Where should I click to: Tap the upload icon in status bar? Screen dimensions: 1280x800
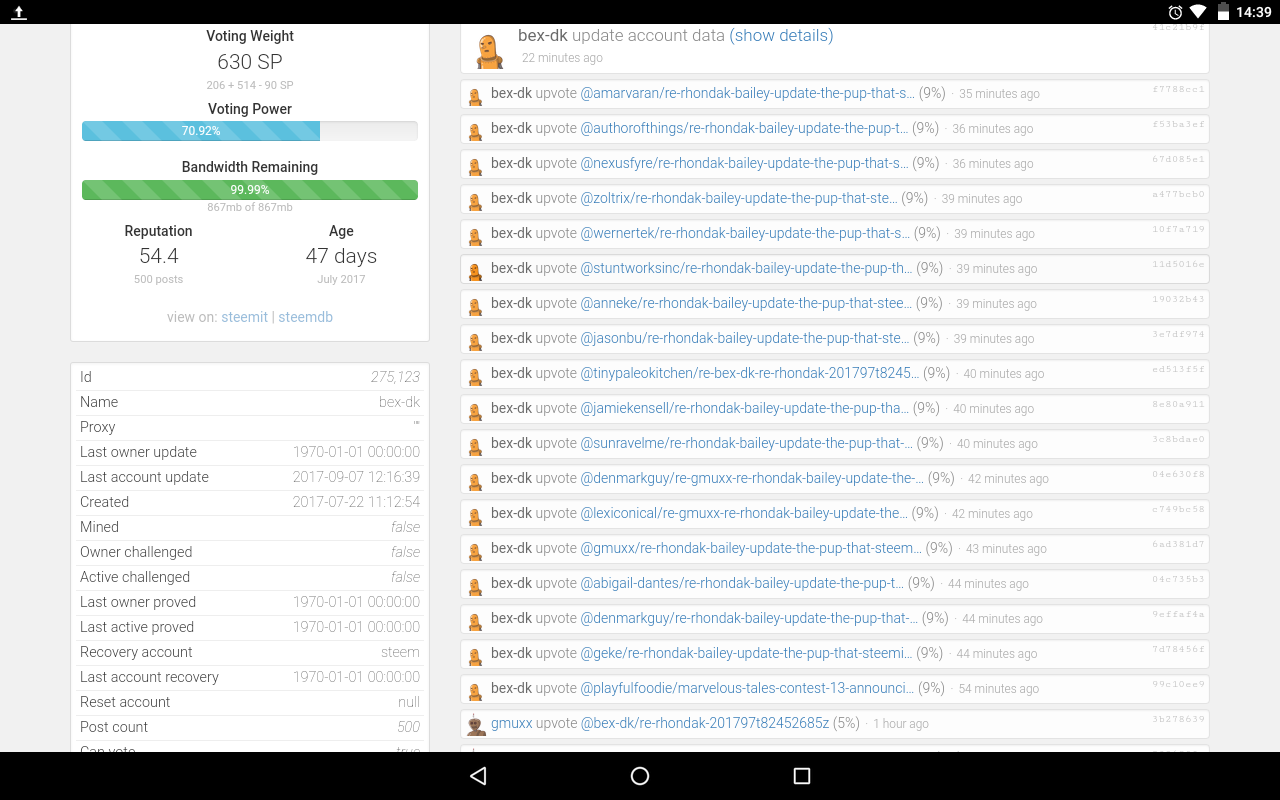pos(19,12)
